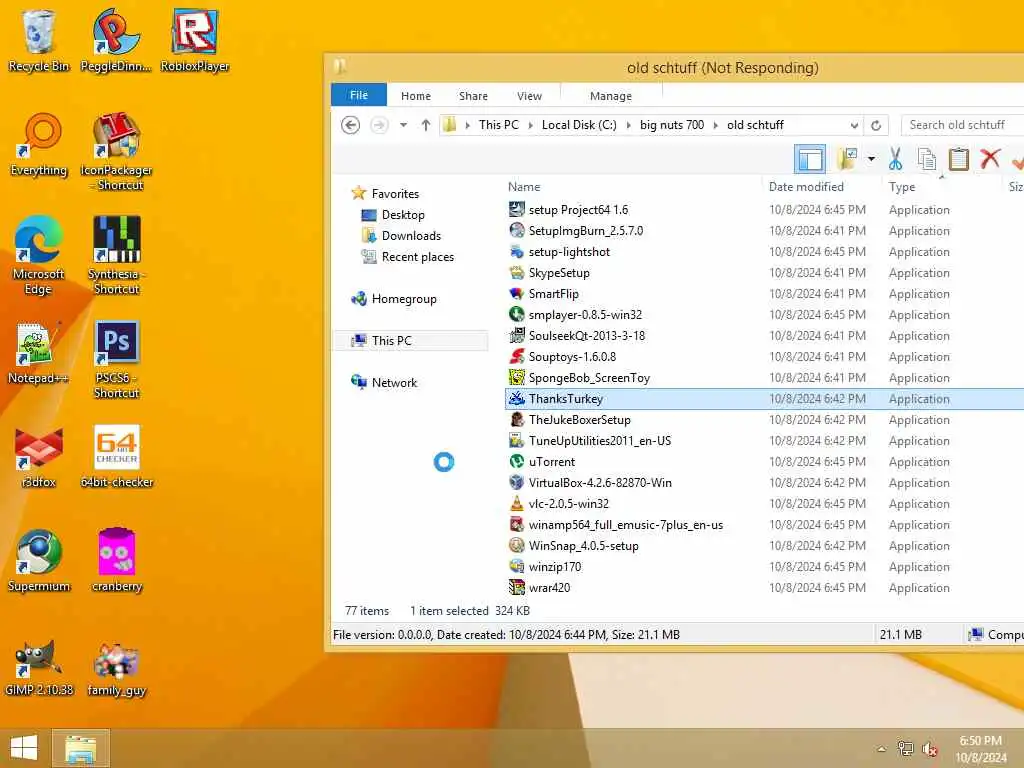Expand address bar history dropdown
1024x768 pixels.
tap(854, 125)
